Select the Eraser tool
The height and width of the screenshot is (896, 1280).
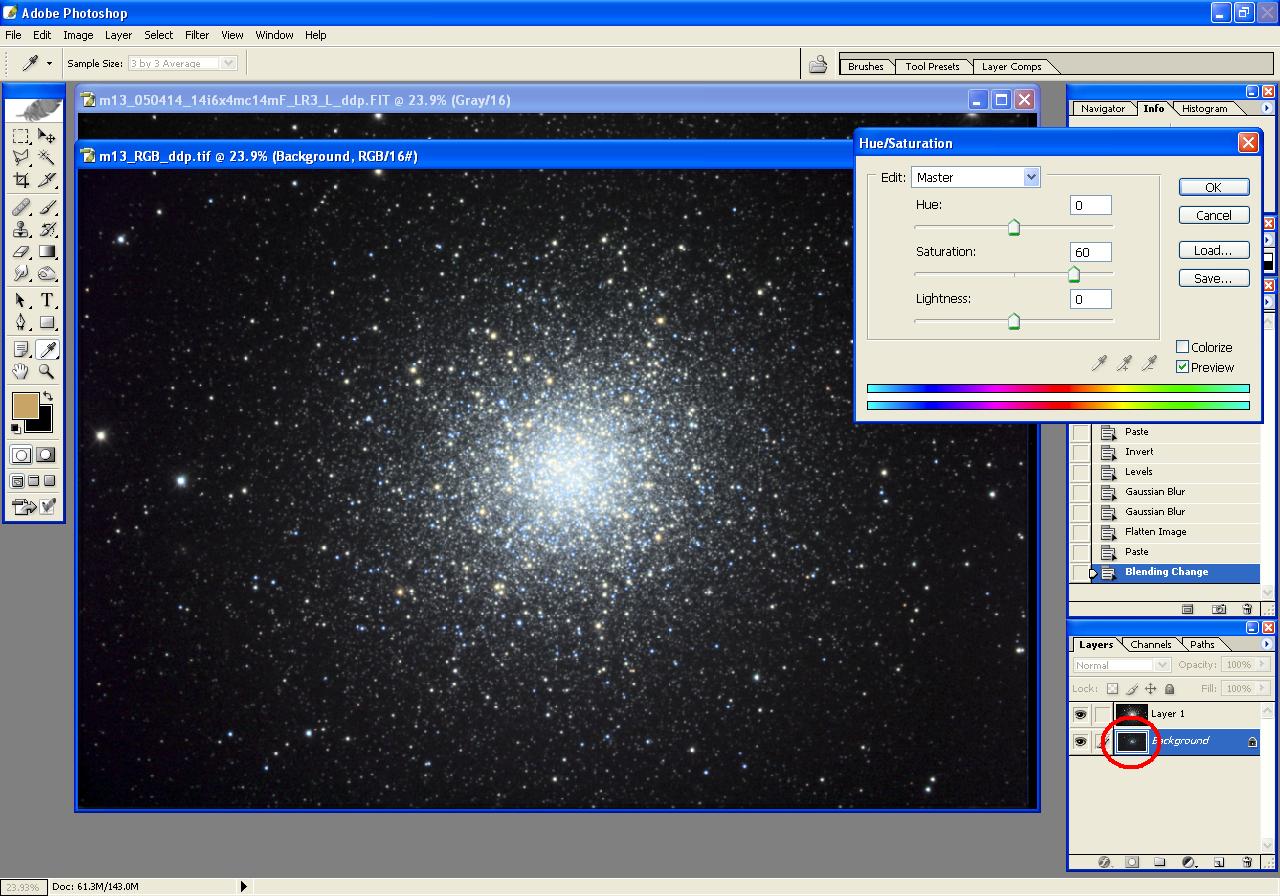[x=21, y=252]
